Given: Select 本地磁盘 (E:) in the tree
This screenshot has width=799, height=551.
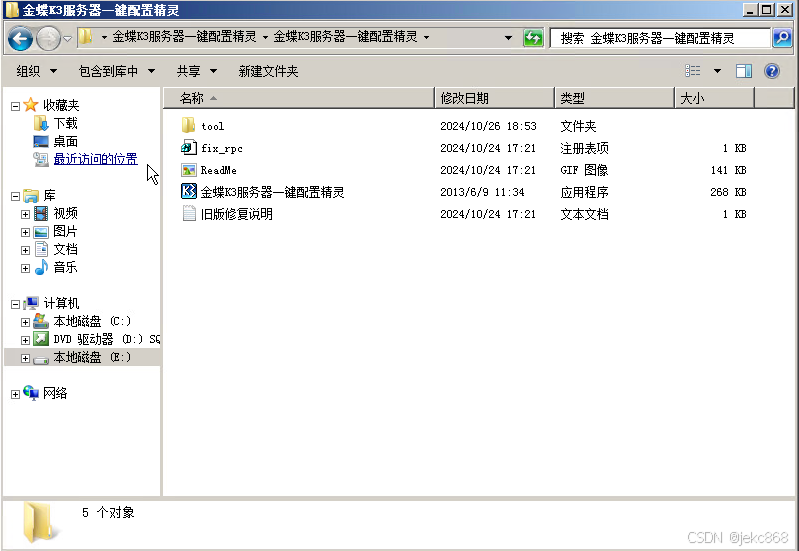Looking at the screenshot, I should click(83, 357).
